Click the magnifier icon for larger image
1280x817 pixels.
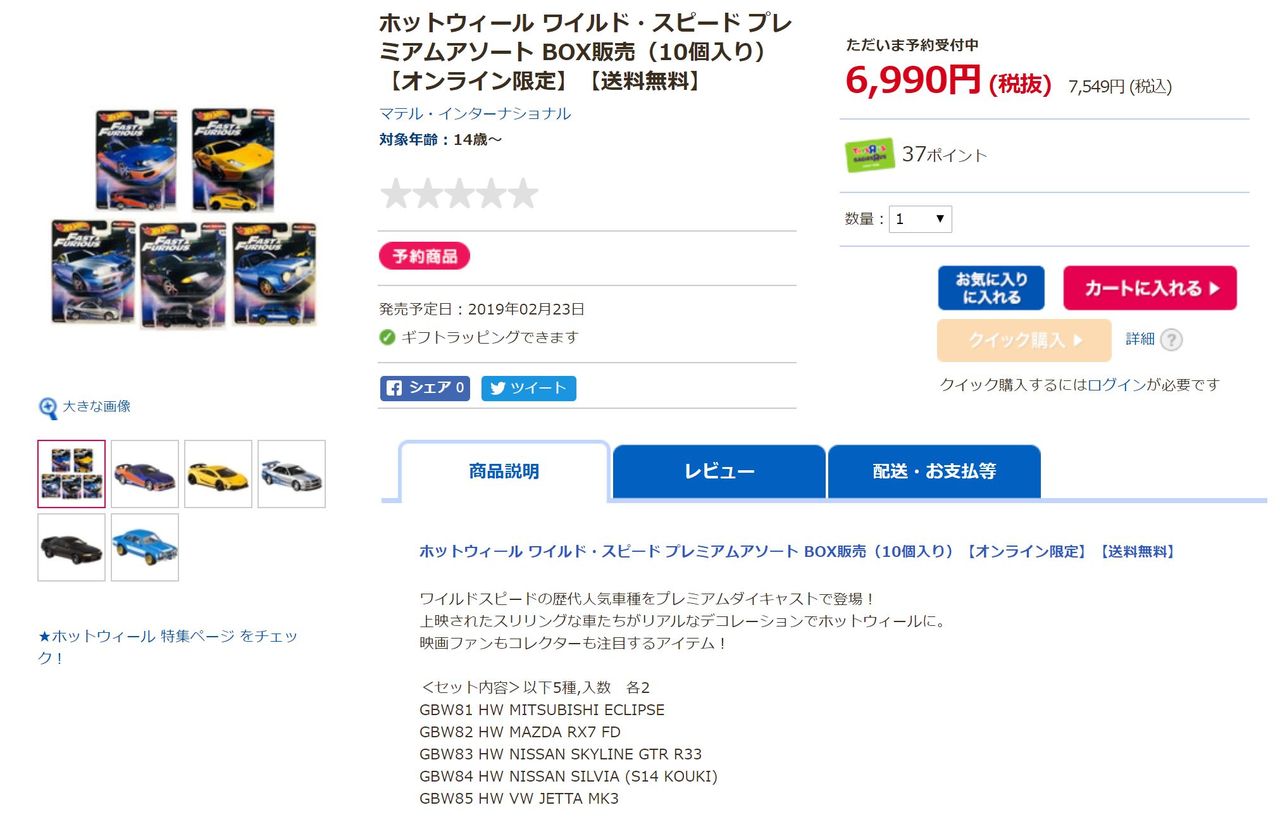[48, 407]
